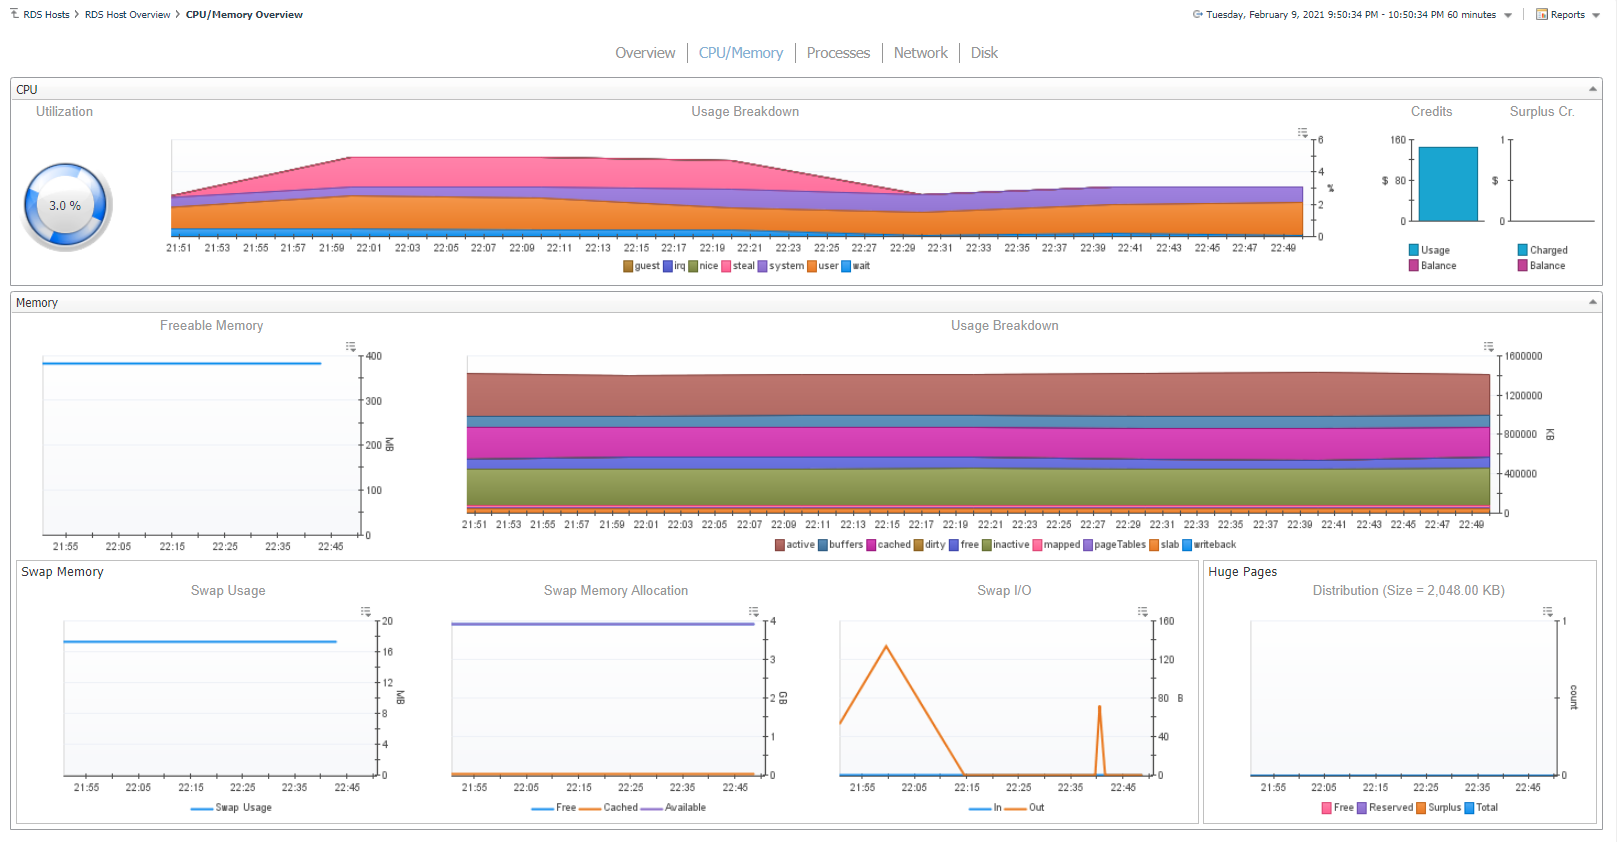Viewport: 1617px width, 842px height.
Task: Click the time range refresh icon
Action: [1197, 15]
